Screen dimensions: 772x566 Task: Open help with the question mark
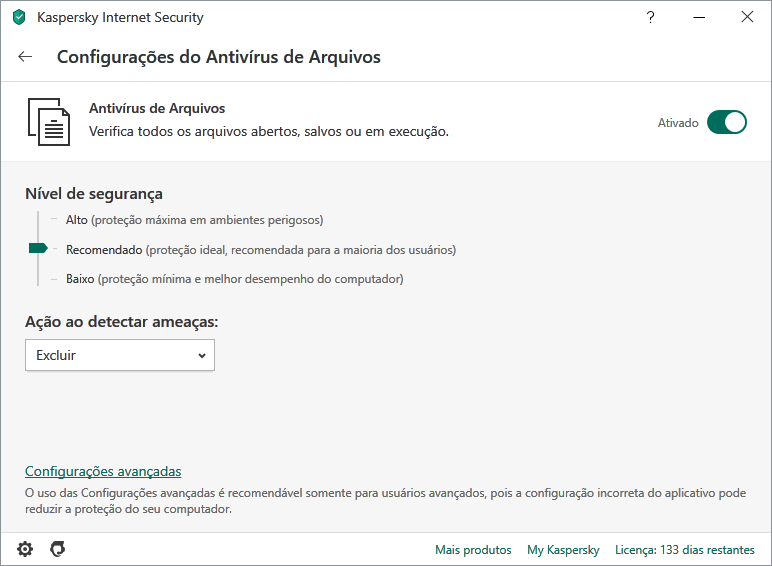(650, 17)
